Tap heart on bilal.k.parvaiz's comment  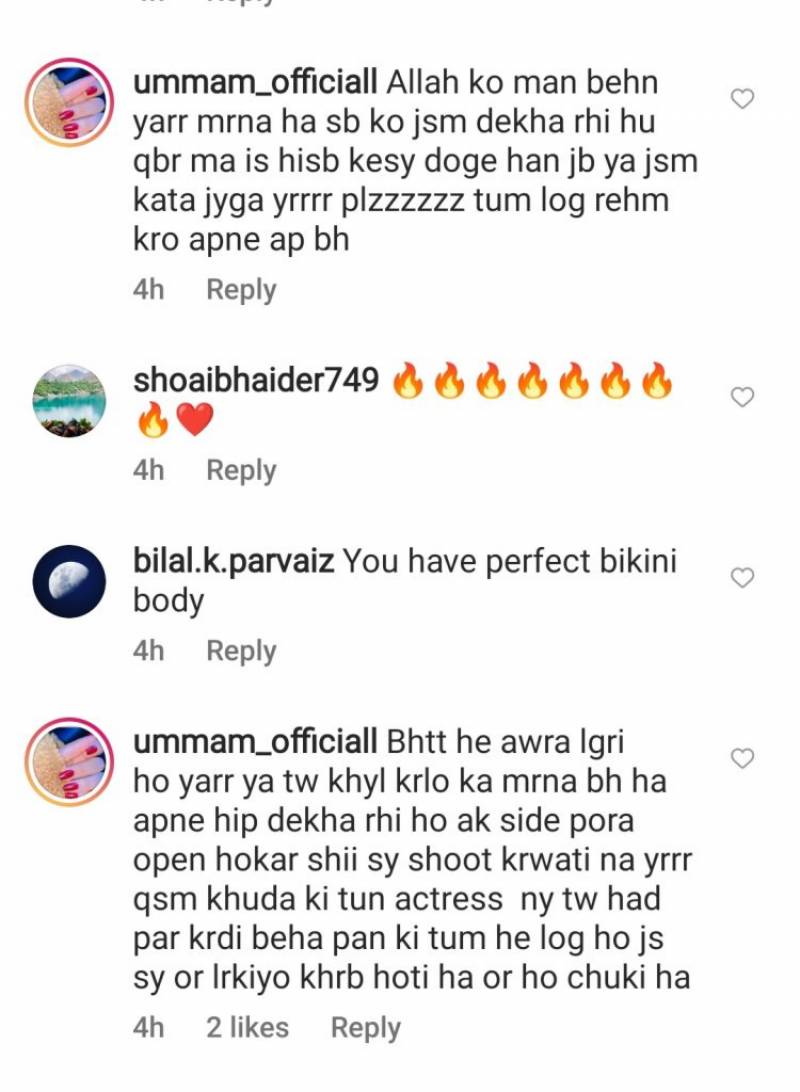click(742, 577)
